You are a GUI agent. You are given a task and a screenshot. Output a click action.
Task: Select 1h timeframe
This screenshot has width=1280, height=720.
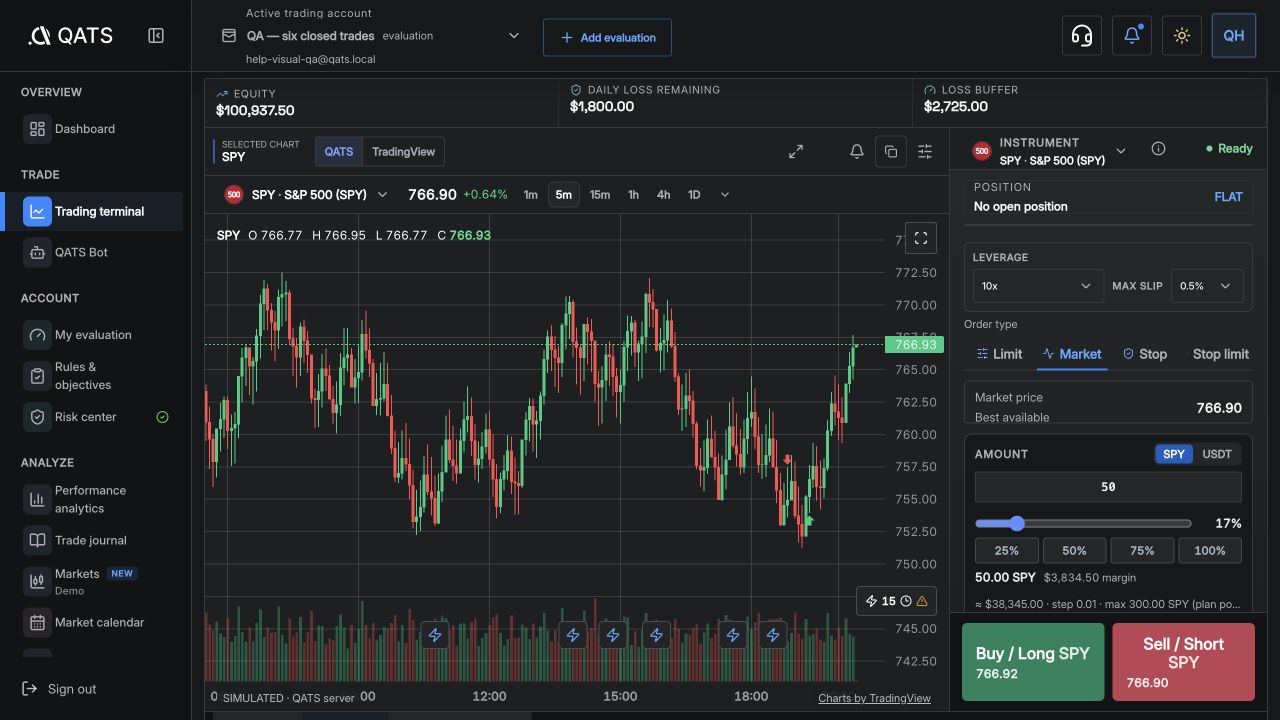633,195
